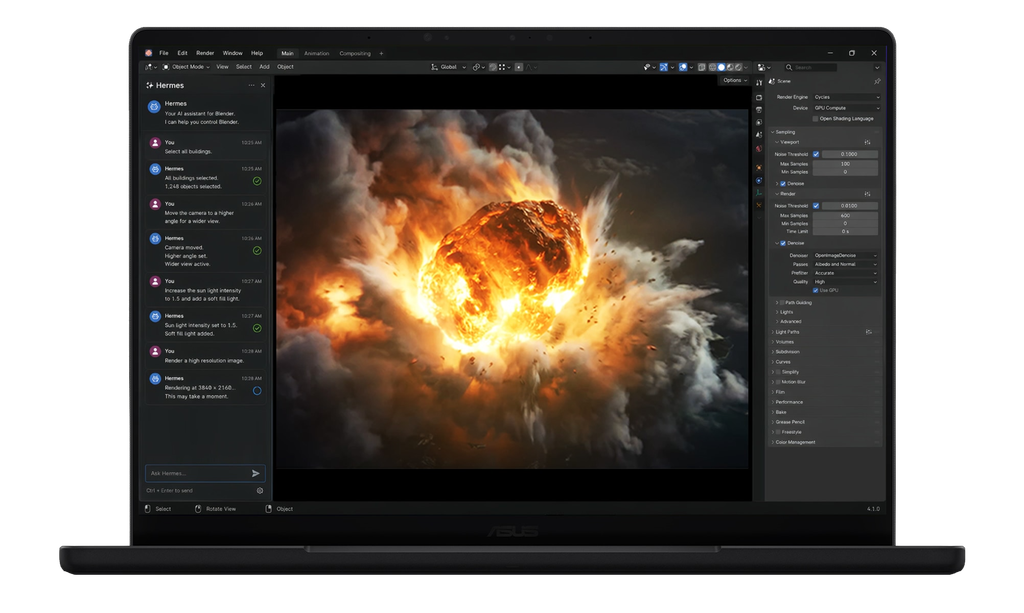
Task: Expand the Color Management section
Action: point(795,443)
